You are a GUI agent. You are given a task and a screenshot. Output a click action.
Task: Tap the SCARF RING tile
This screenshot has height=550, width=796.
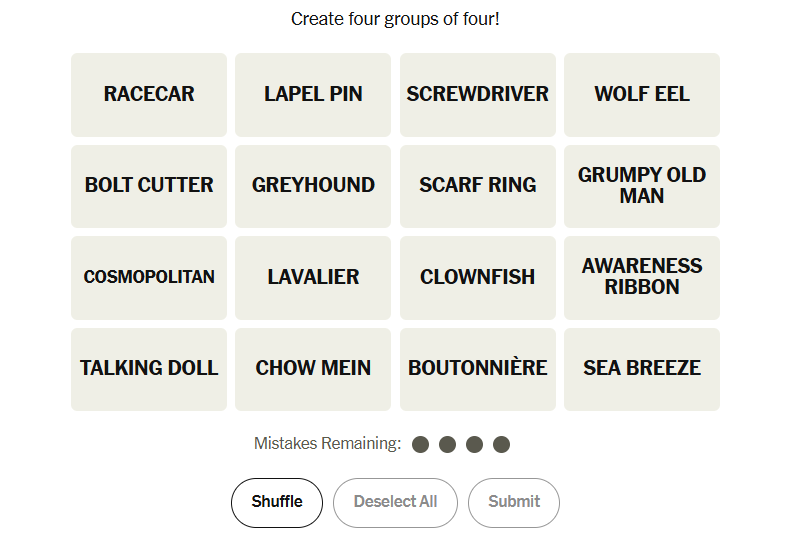pyautogui.click(x=477, y=186)
